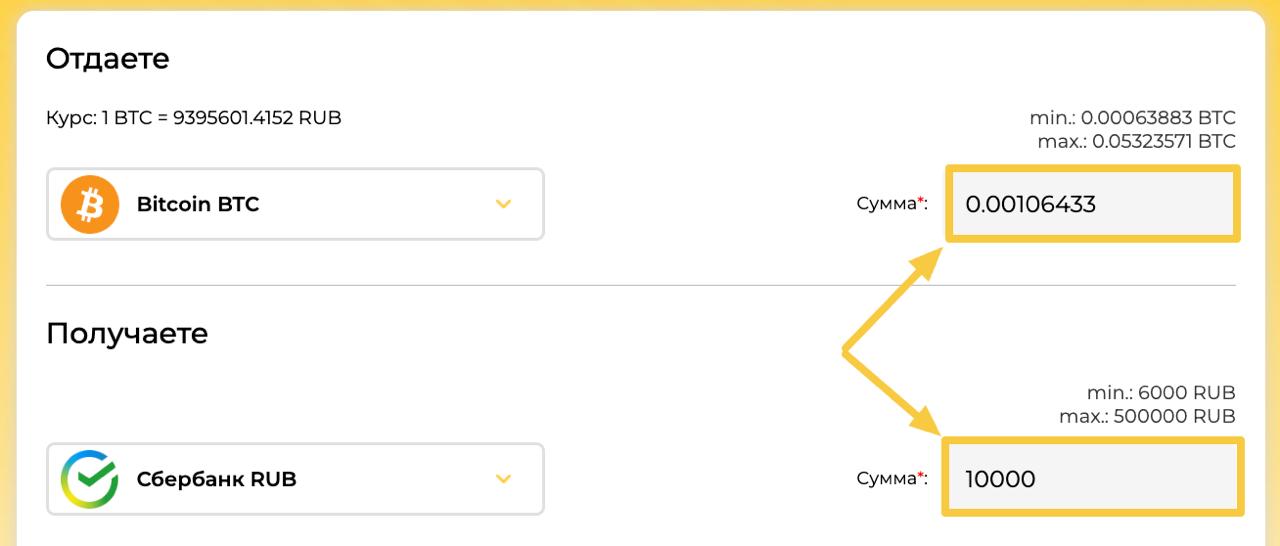1280x546 pixels.
Task: Focus the RUB amount field showing 10000
Action: click(x=1092, y=478)
